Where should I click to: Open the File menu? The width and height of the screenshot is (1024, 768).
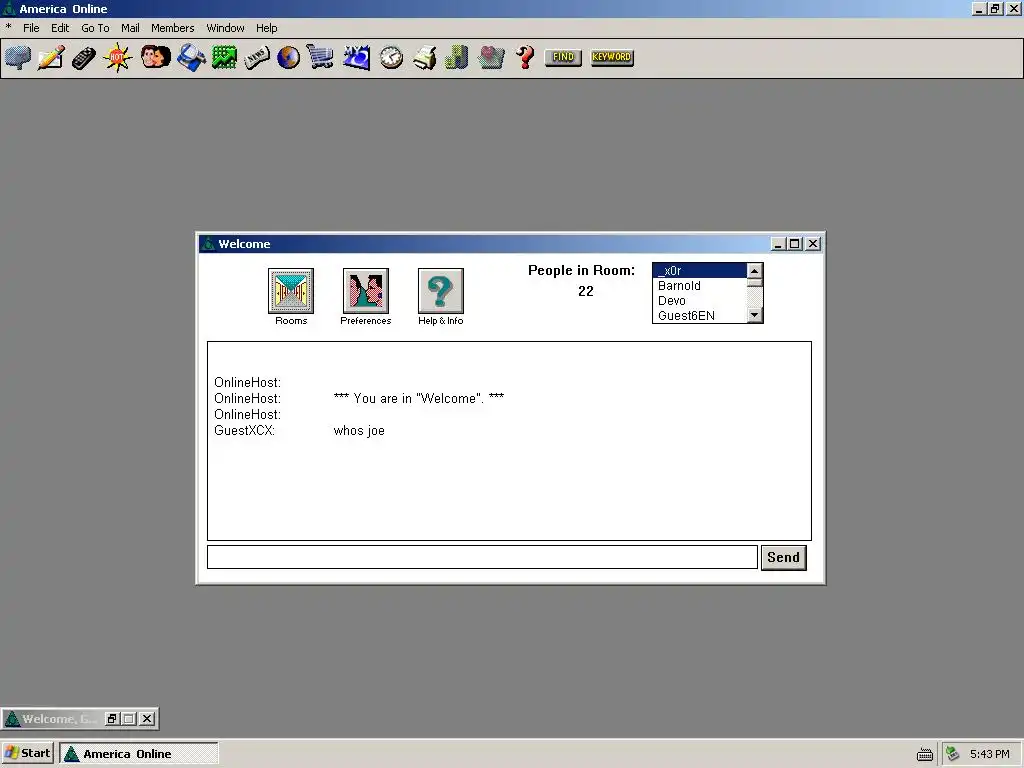pyautogui.click(x=31, y=28)
